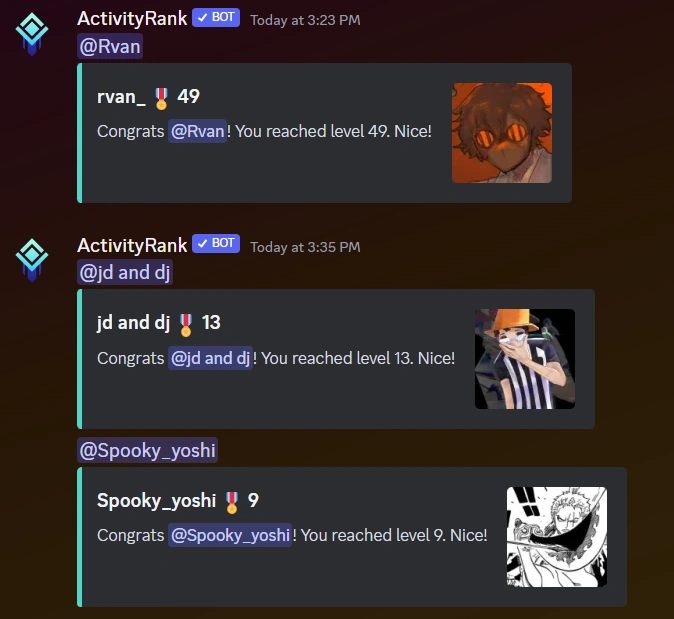Image resolution: width=674 pixels, height=619 pixels.
Task: Open the striped-shirt avatar thumbnail of jd and dj
Action: [x=524, y=359]
